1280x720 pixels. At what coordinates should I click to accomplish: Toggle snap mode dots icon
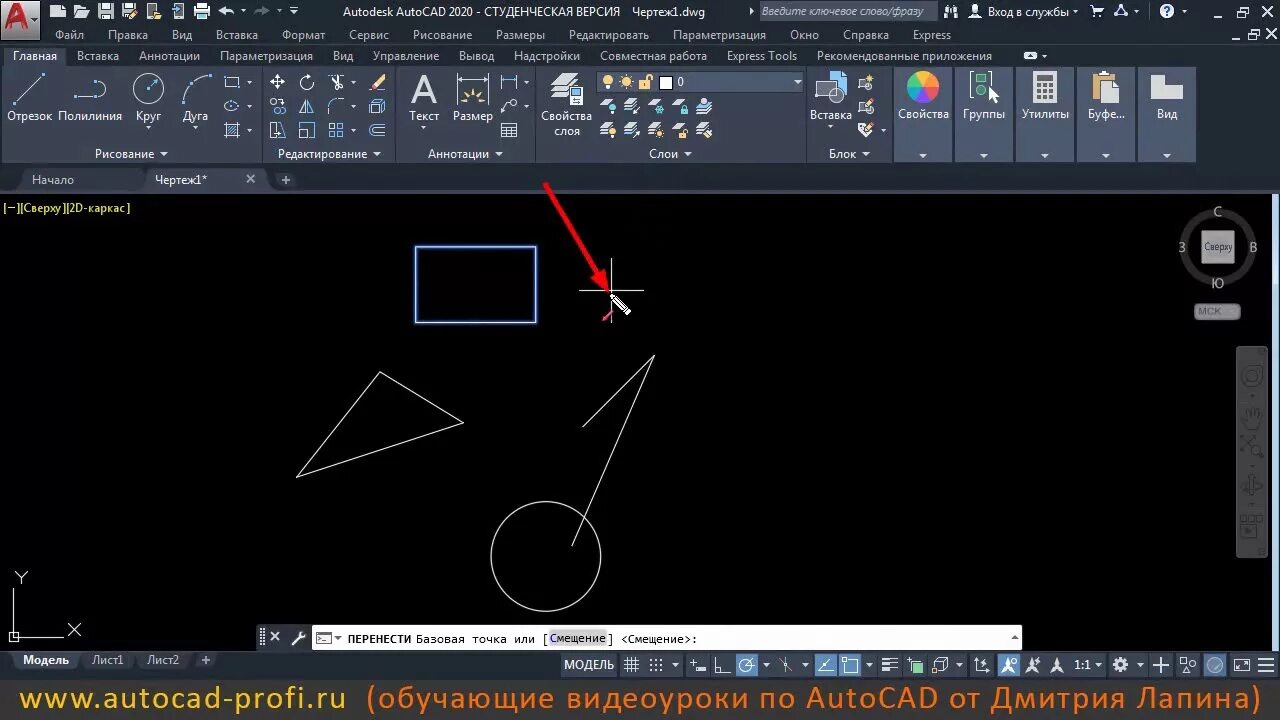[656, 665]
